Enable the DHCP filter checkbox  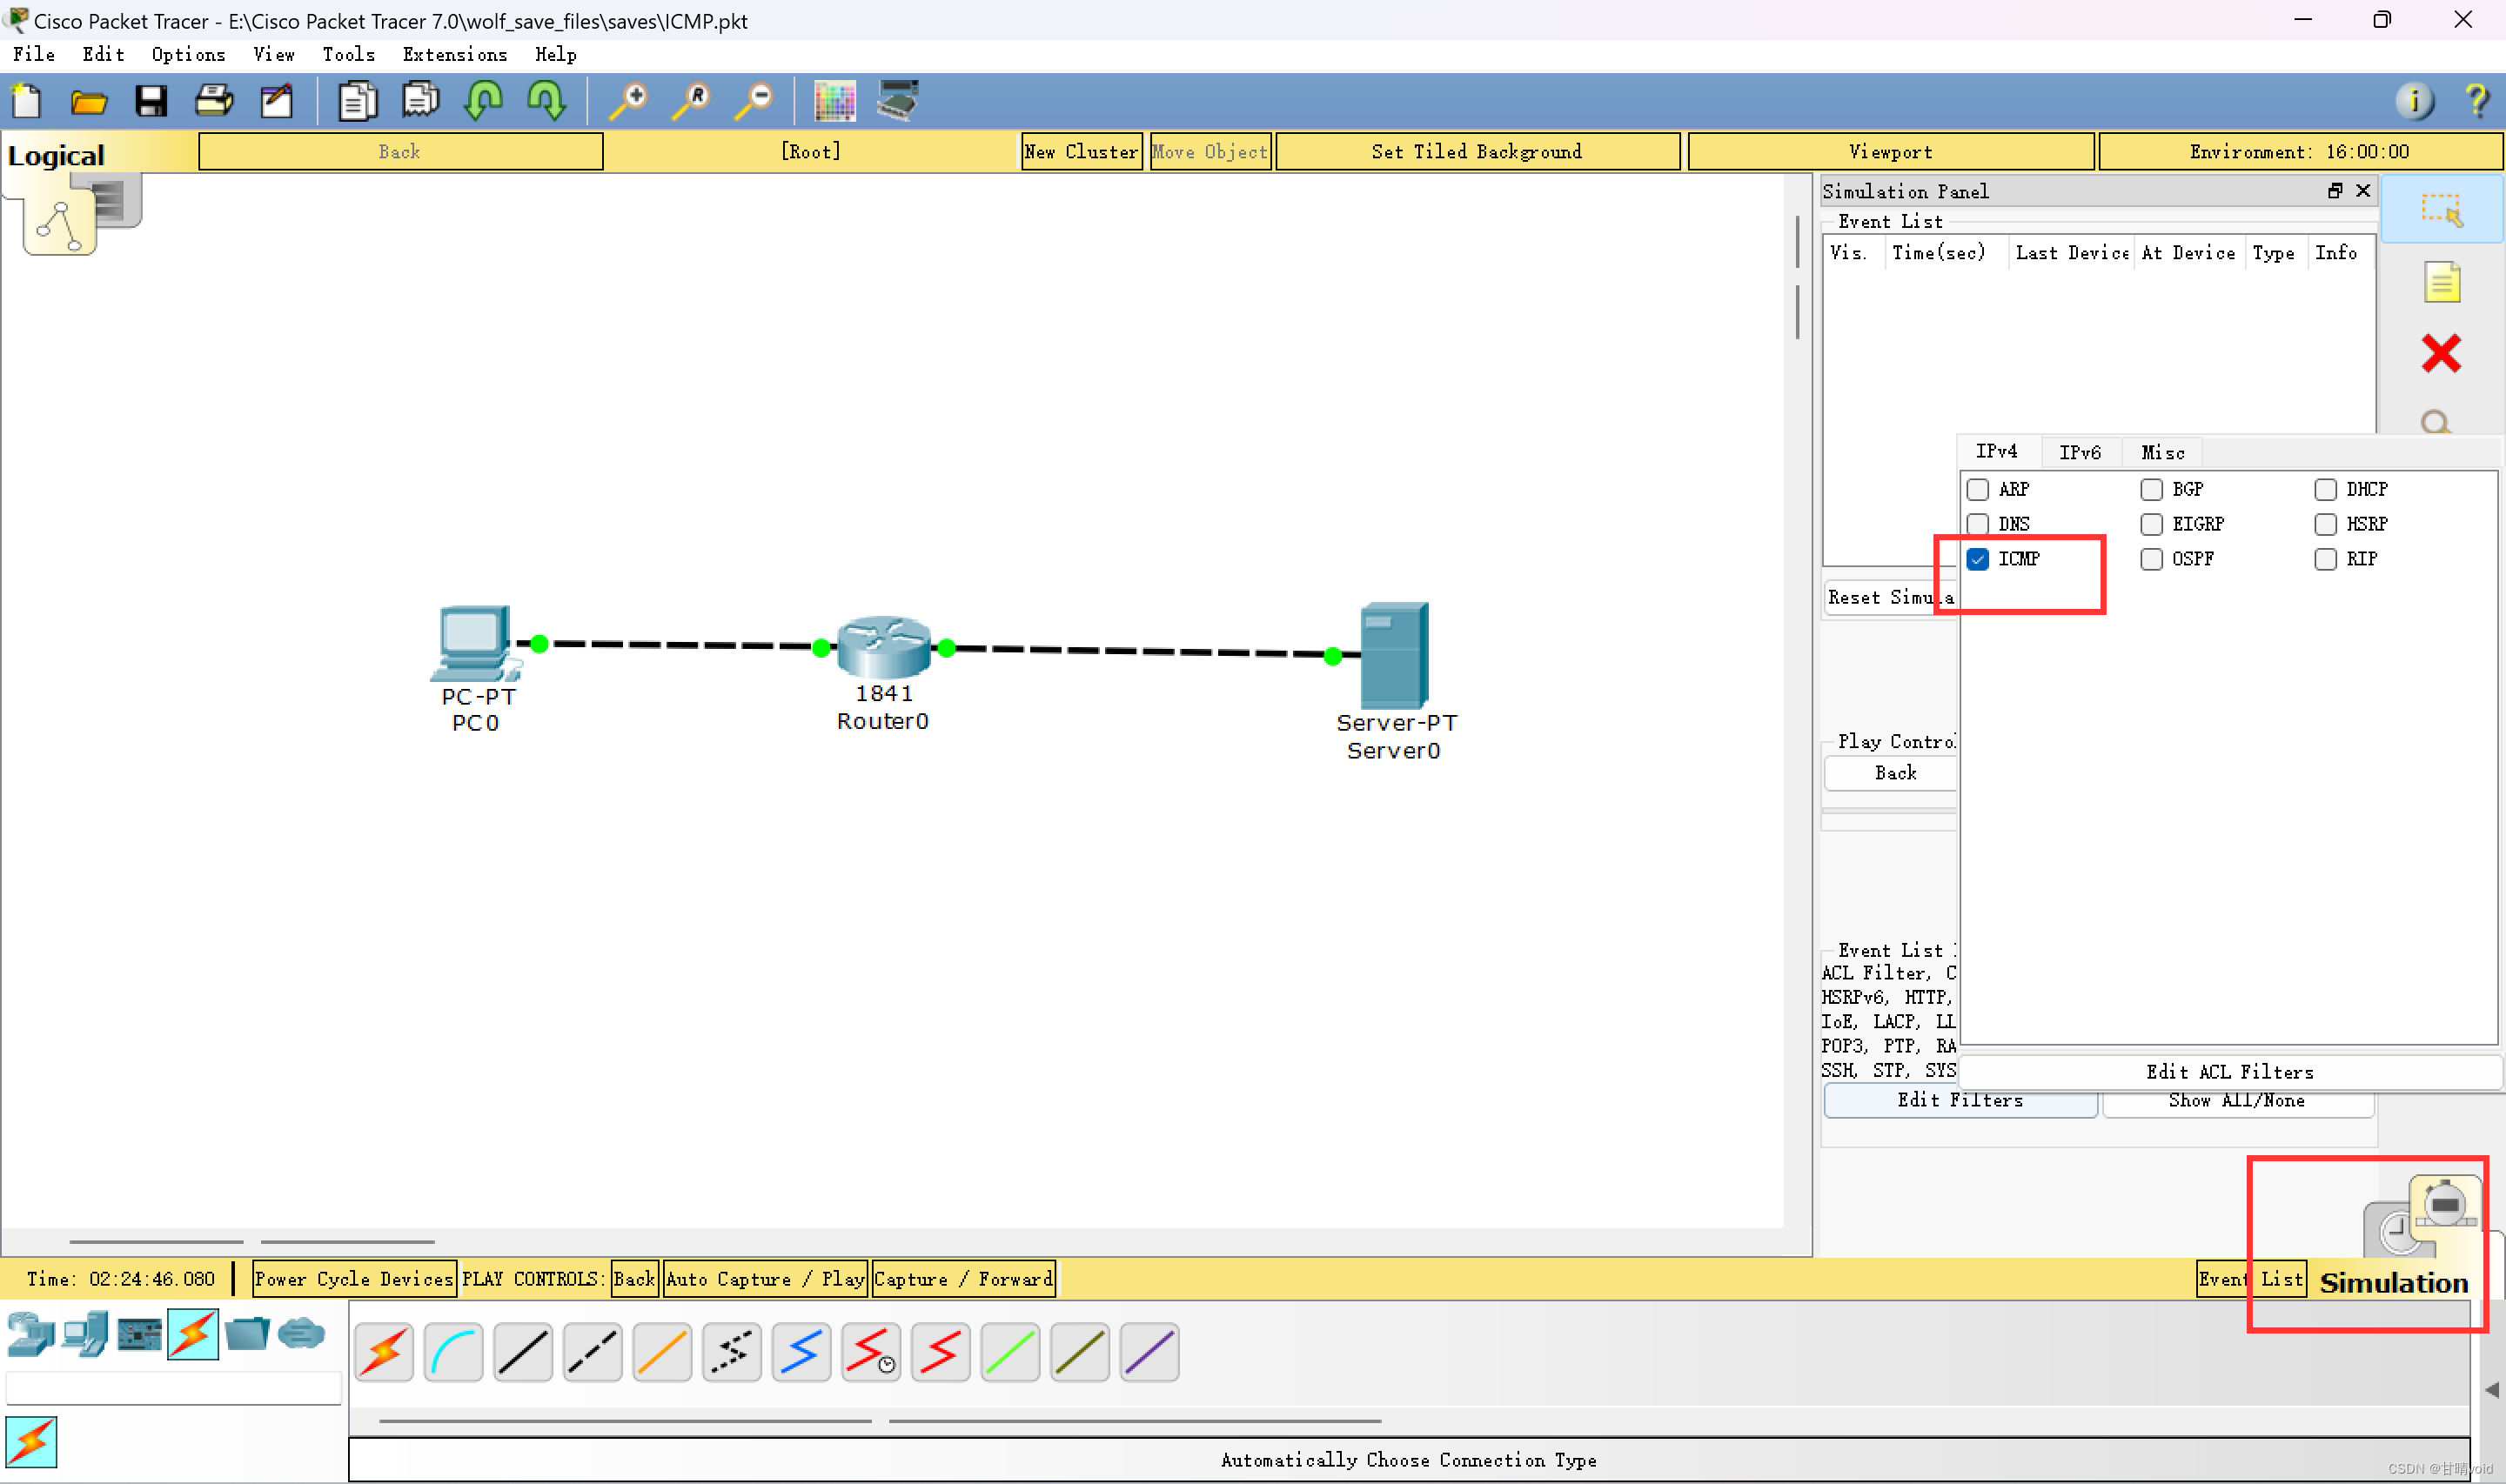2326,489
